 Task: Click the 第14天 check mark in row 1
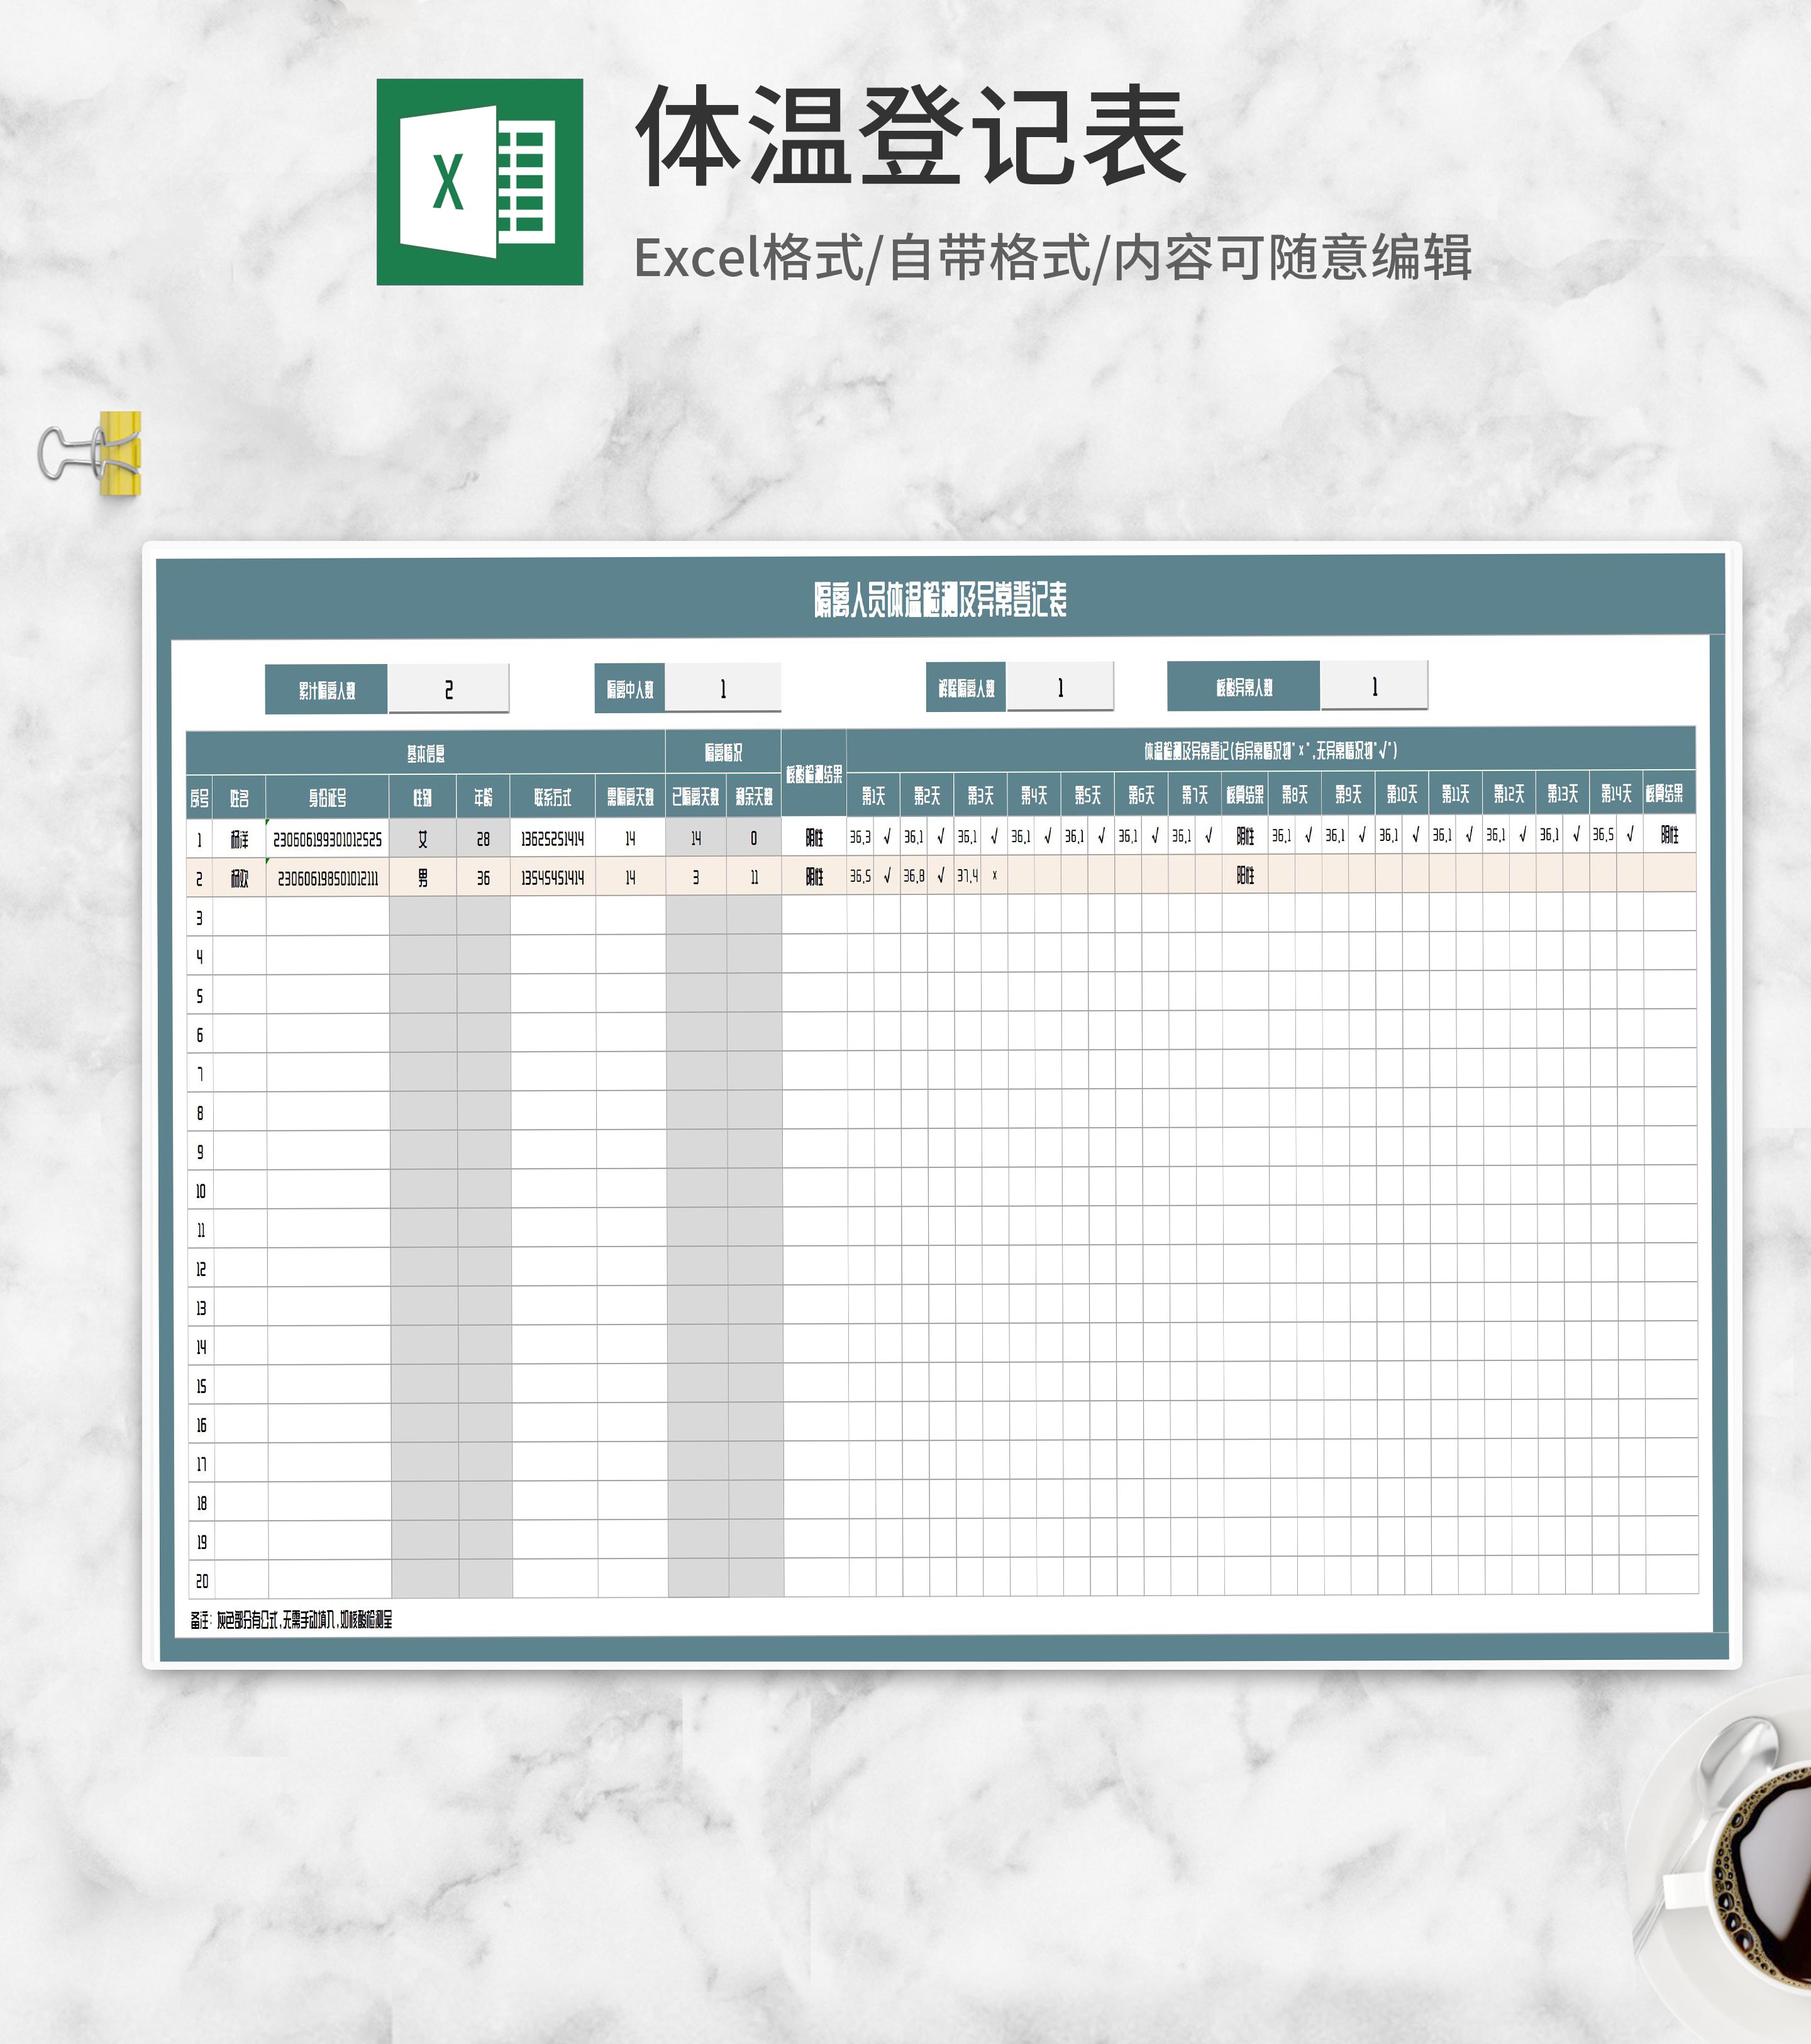(1630, 834)
